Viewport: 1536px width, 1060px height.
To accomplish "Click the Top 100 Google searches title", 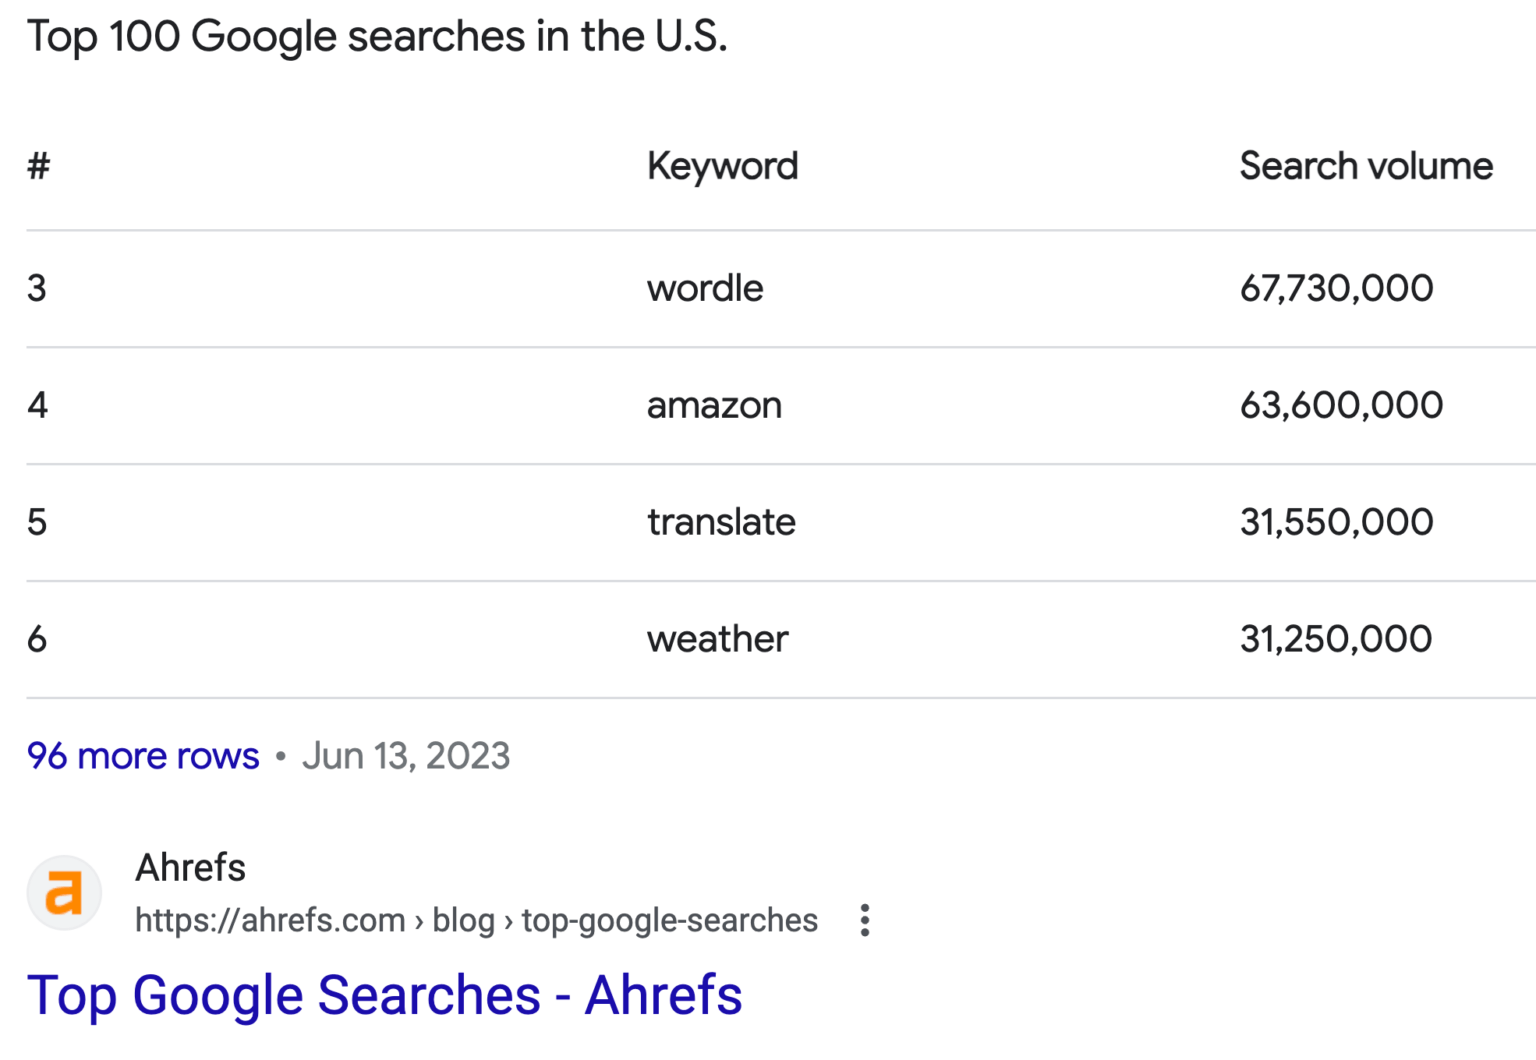I will 377,36.
